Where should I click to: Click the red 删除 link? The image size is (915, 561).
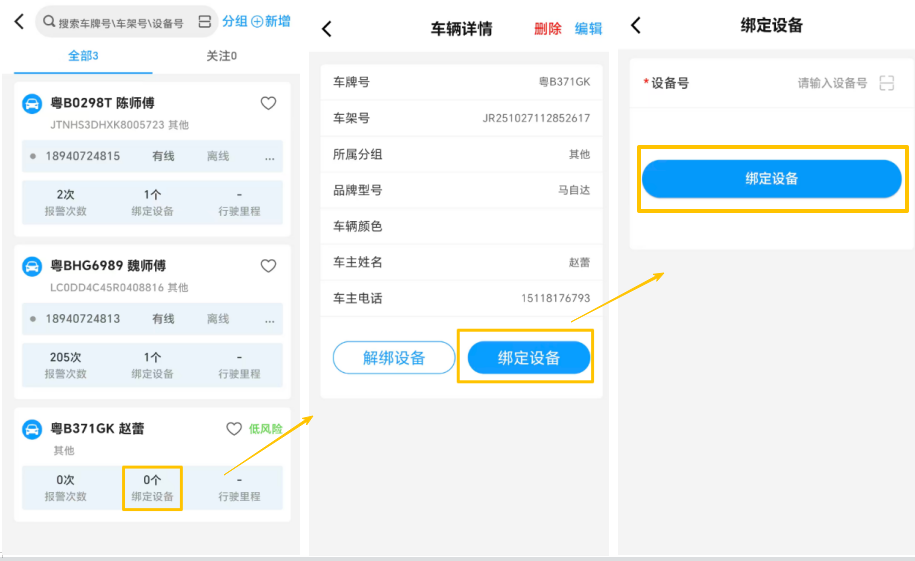(x=548, y=29)
